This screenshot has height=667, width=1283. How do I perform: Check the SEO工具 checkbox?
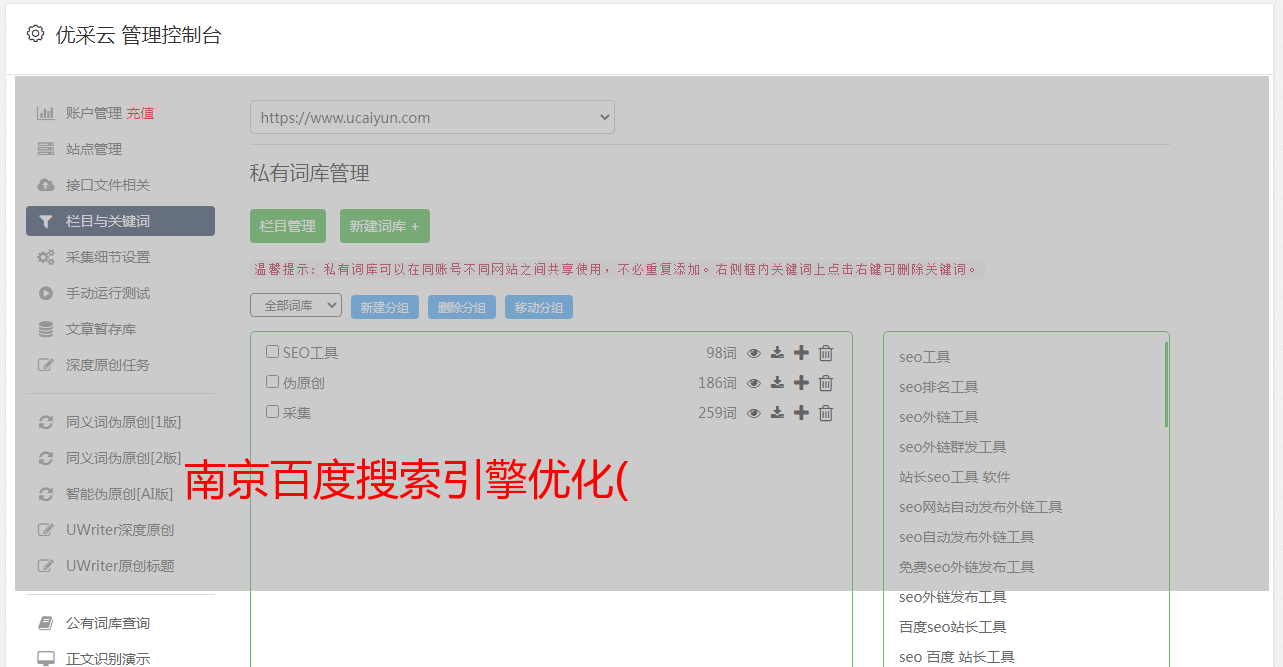tap(272, 352)
